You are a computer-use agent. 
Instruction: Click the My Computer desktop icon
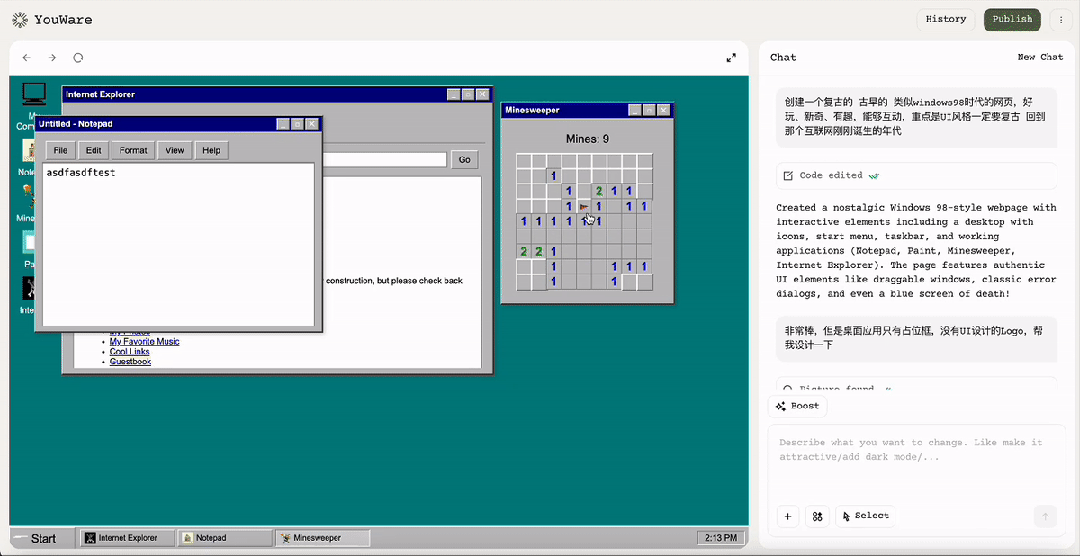click(x=34, y=94)
